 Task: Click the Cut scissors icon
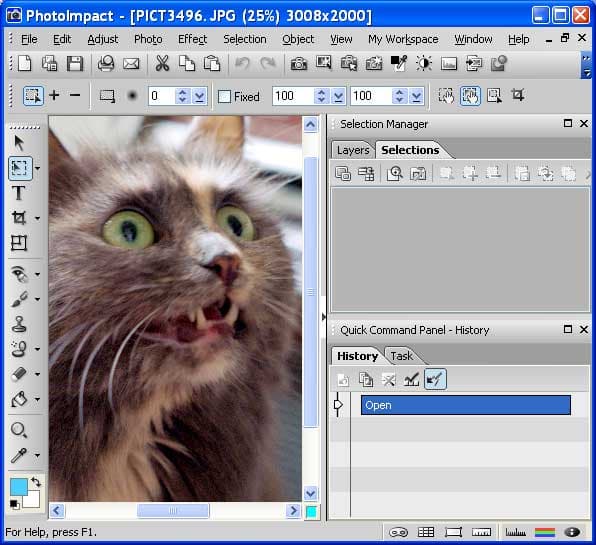[x=162, y=63]
